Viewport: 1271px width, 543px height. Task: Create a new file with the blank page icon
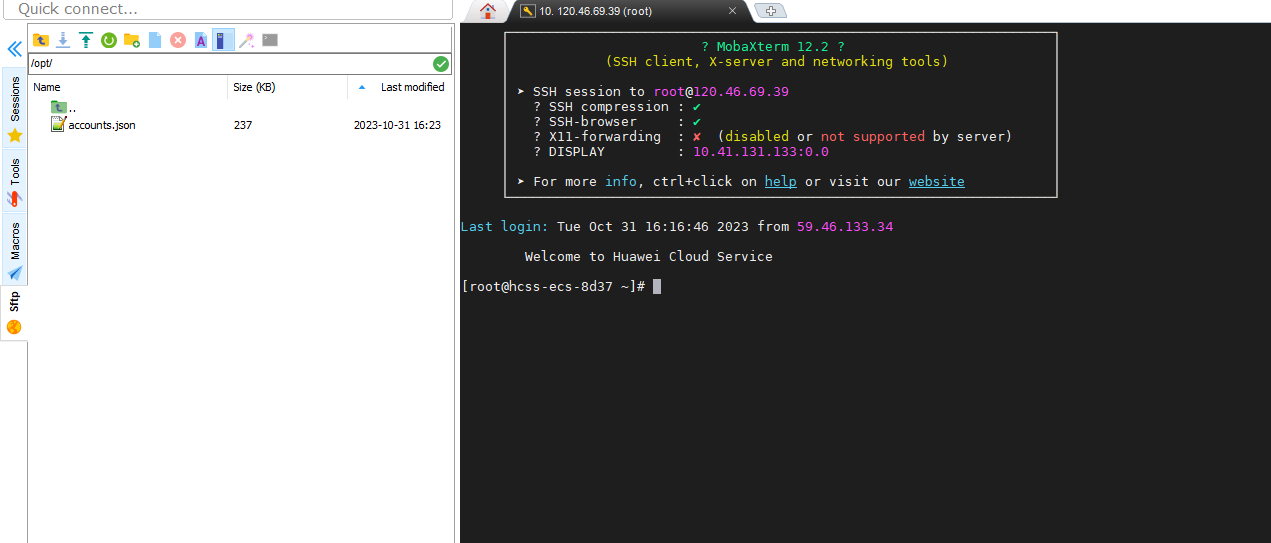pos(155,40)
